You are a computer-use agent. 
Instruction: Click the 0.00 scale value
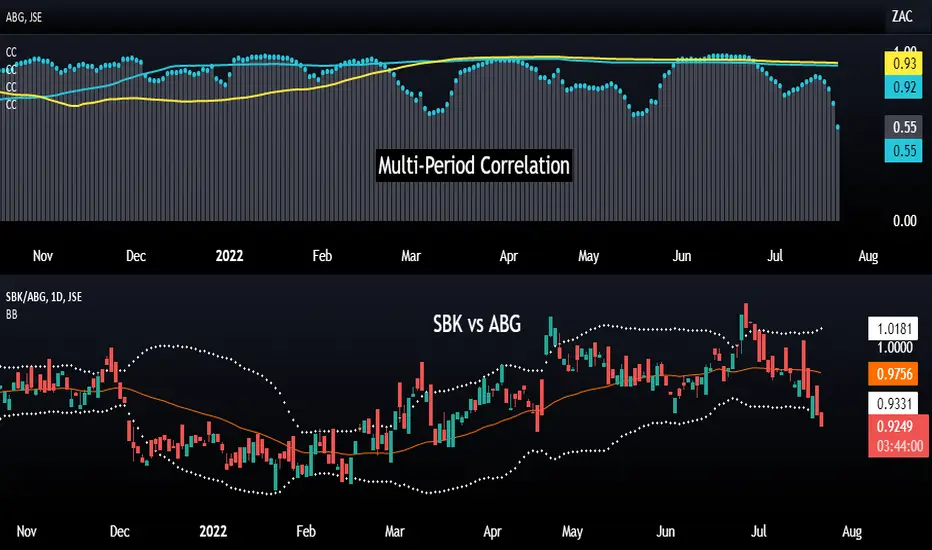[904, 221]
